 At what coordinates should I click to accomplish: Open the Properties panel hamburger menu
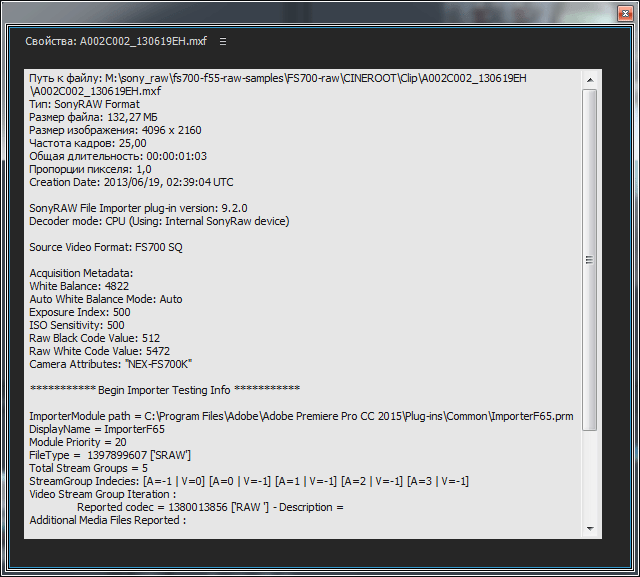(223, 42)
